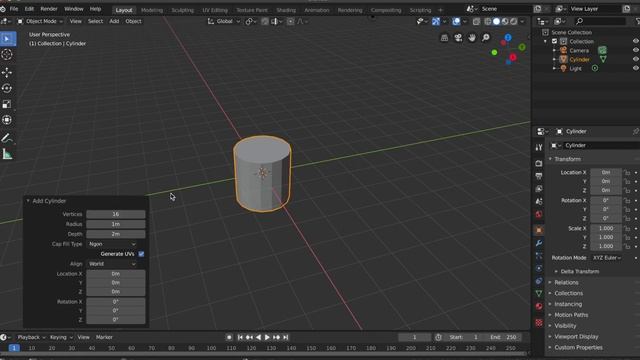640x360 pixels.
Task: Toggle the Collection exclude checkbox
Action: click(x=554, y=41)
